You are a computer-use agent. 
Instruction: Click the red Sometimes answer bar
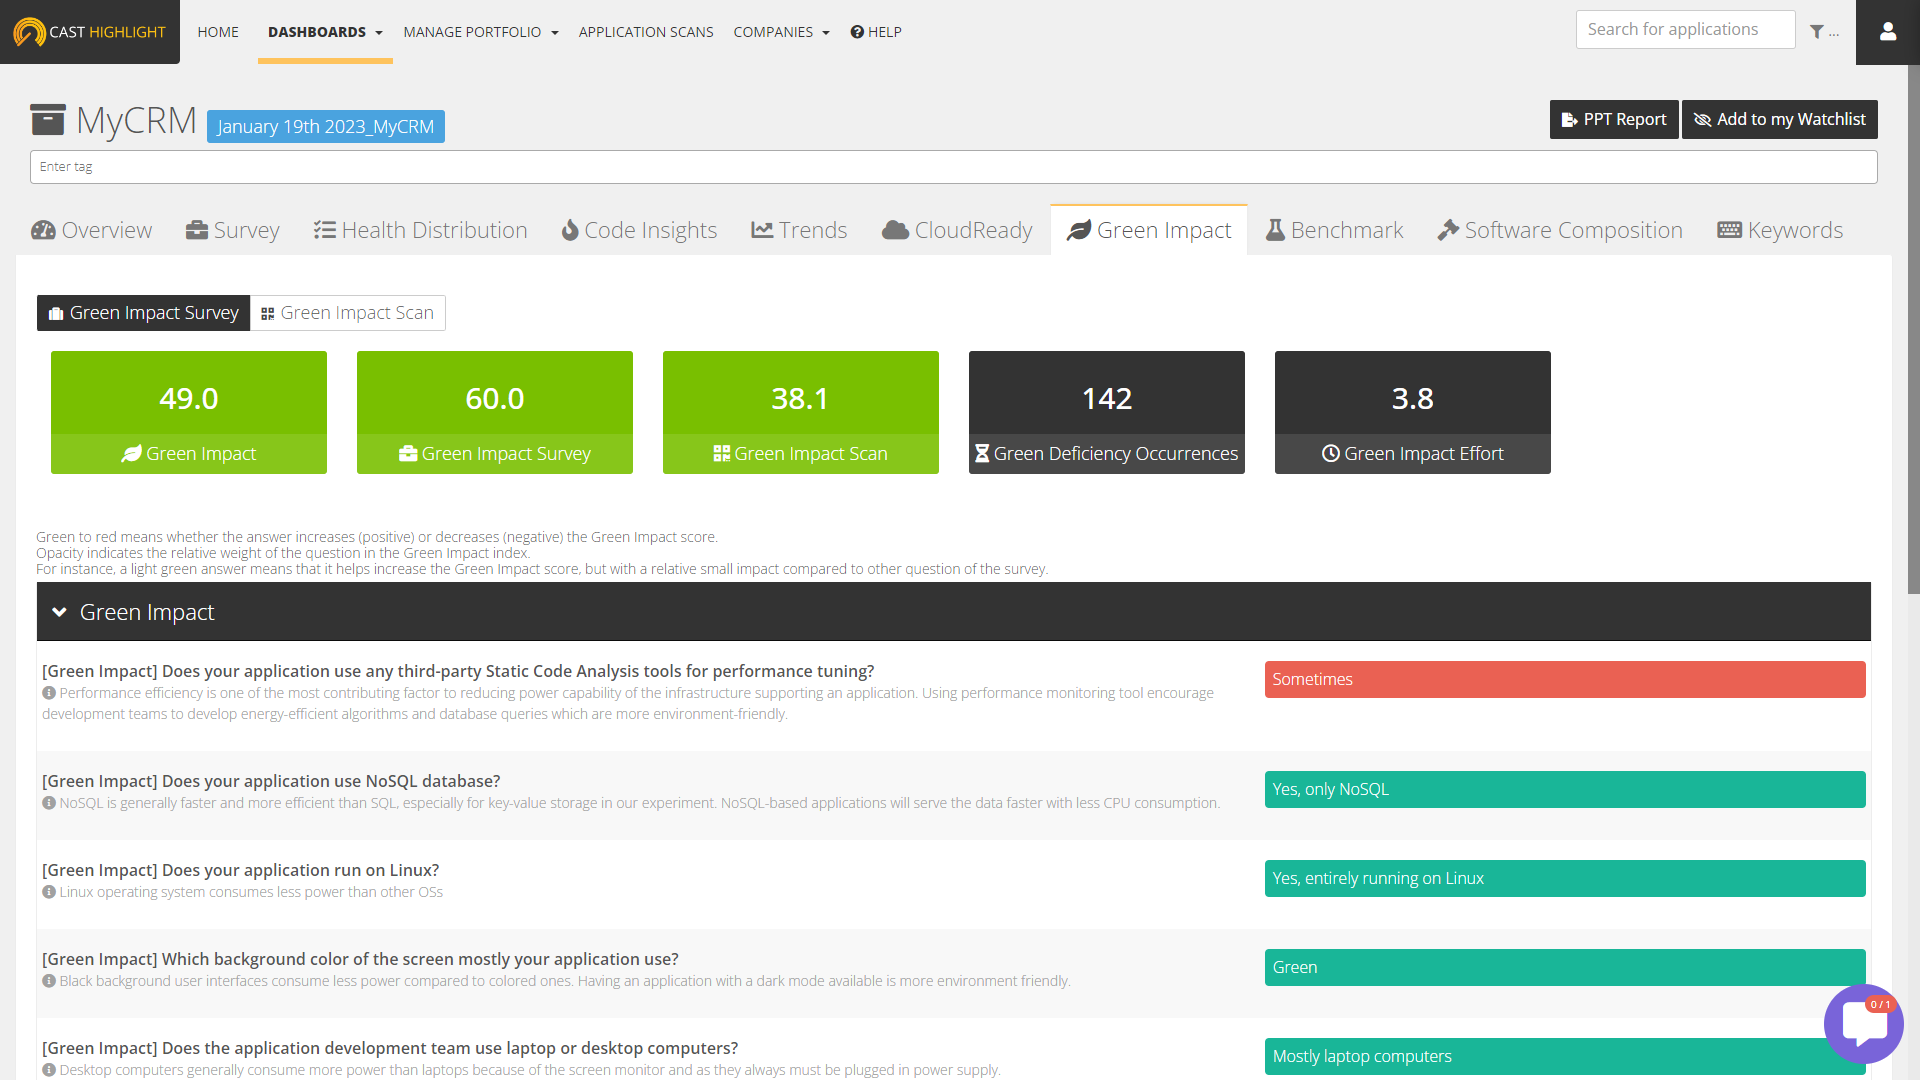[1564, 679]
